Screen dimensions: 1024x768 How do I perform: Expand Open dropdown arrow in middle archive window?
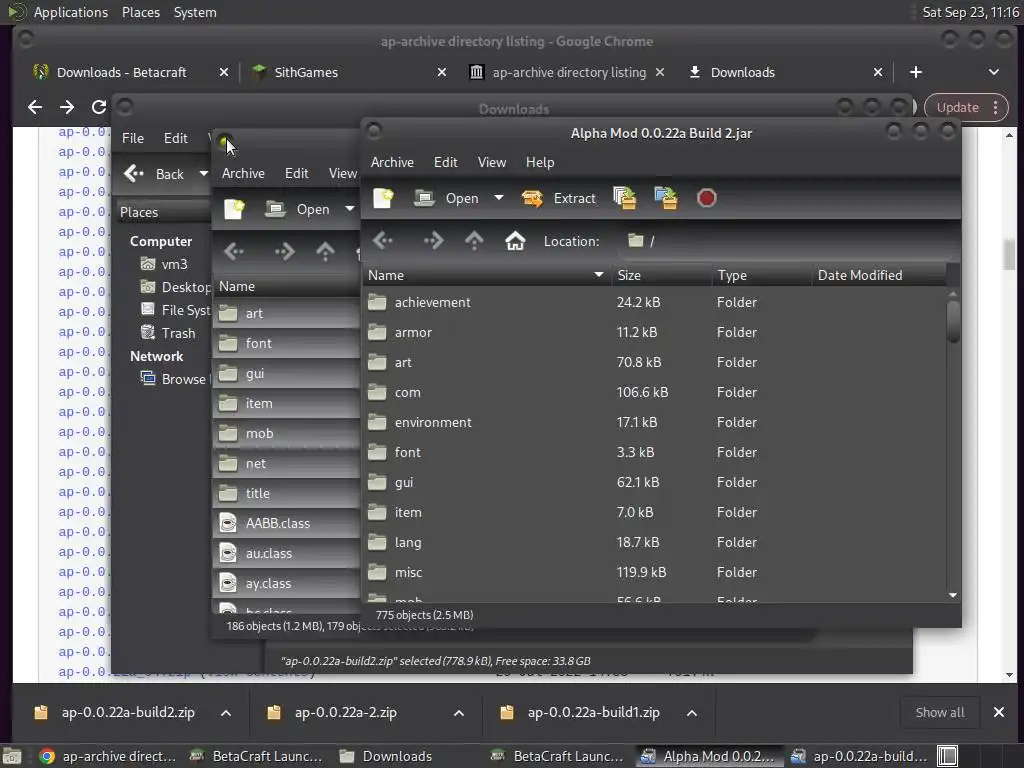point(350,209)
